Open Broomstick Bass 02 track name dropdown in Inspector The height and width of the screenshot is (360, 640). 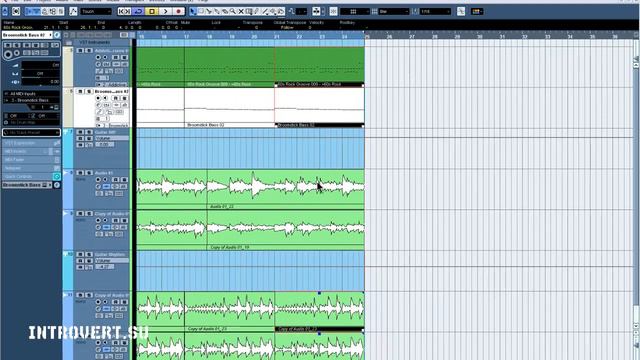click(x=28, y=36)
